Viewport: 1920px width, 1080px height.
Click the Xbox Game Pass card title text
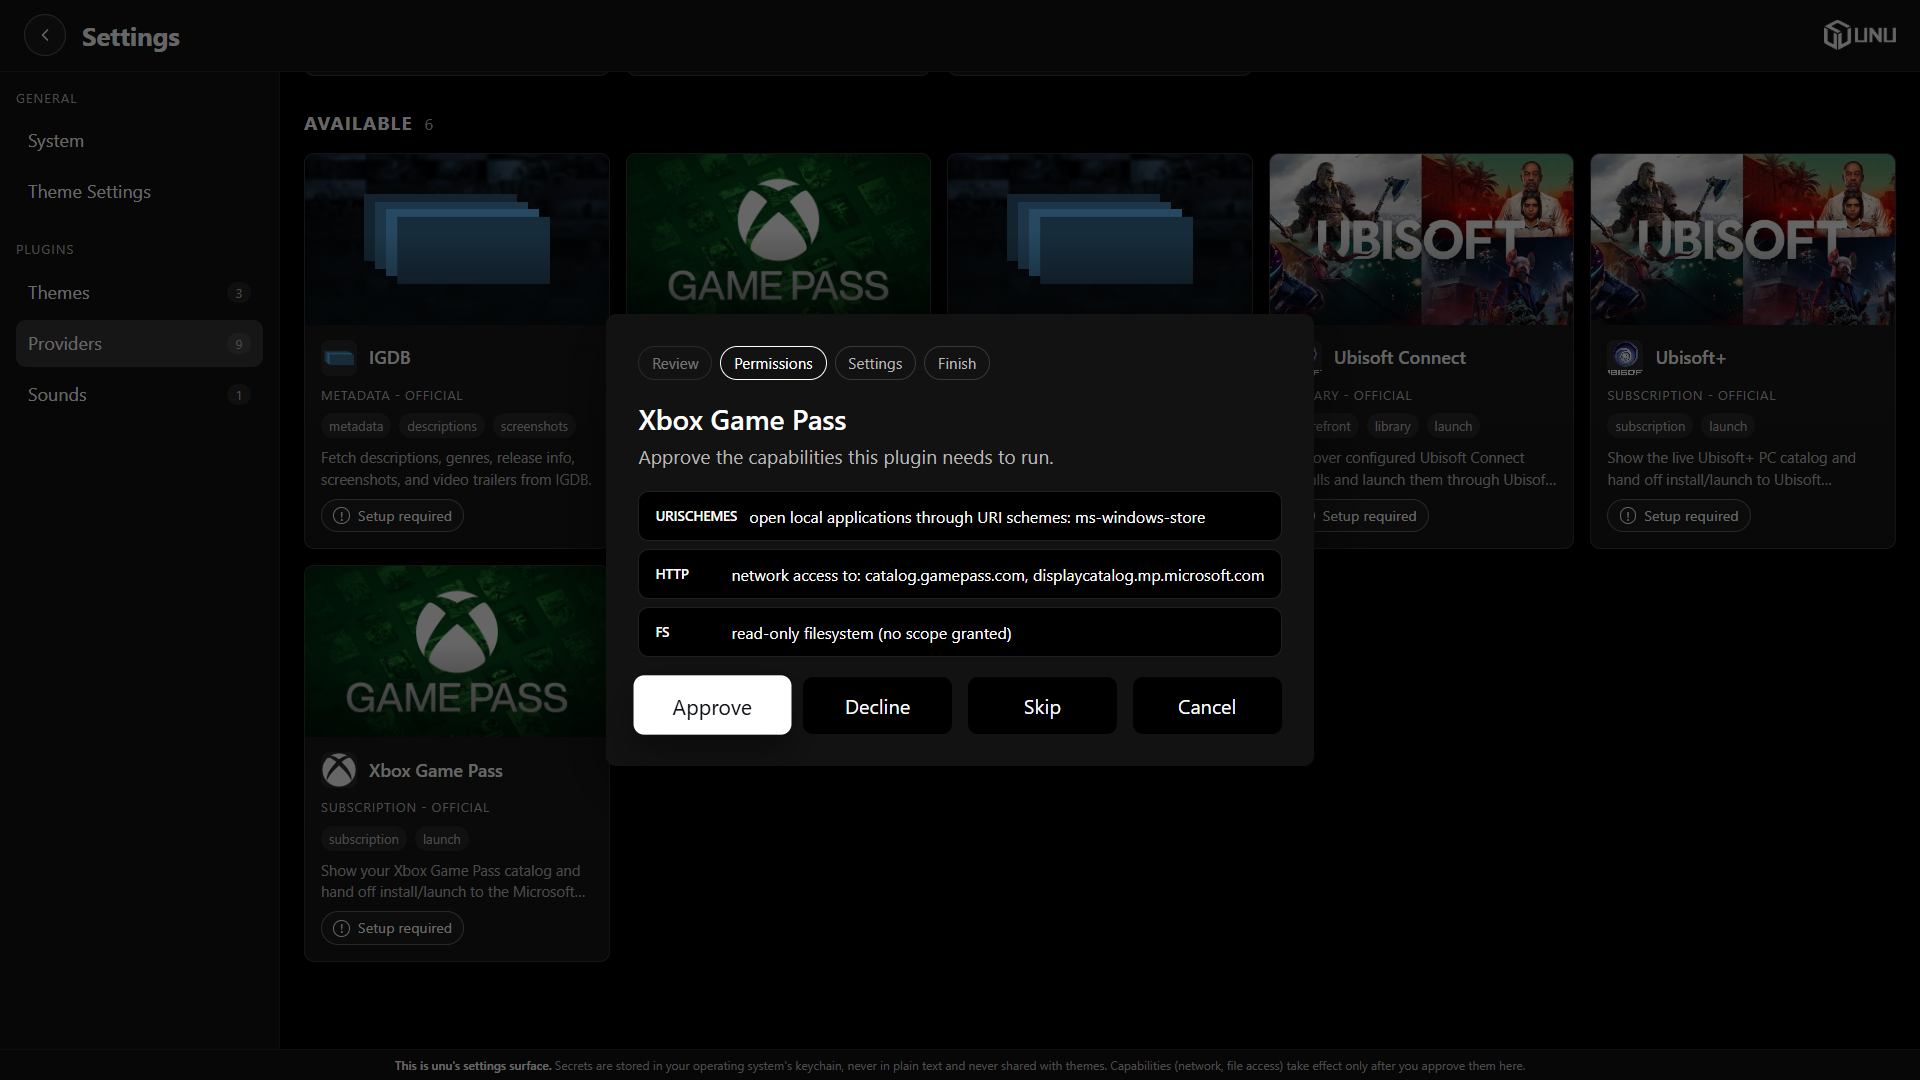(x=435, y=771)
